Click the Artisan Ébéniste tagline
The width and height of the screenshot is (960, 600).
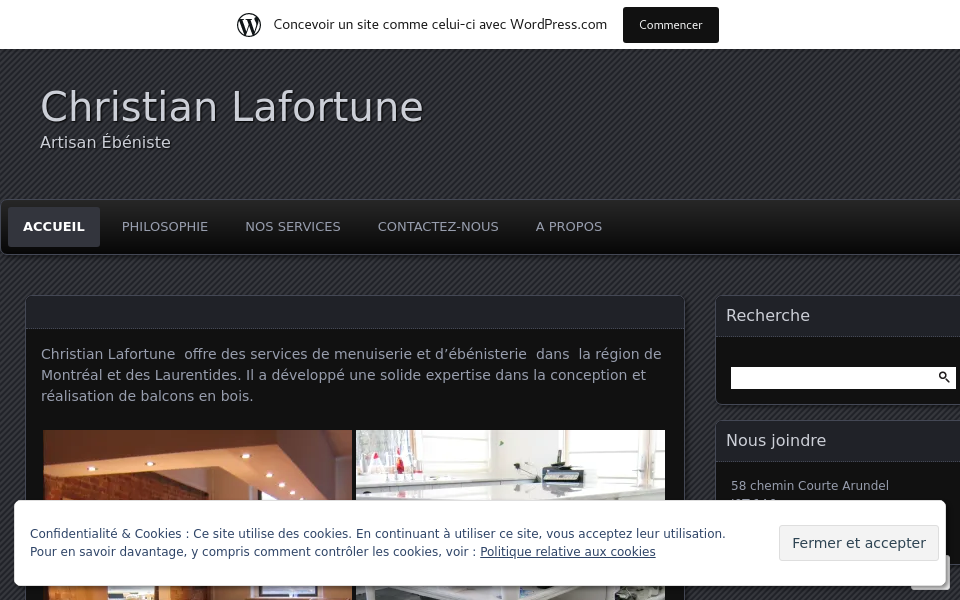point(105,142)
